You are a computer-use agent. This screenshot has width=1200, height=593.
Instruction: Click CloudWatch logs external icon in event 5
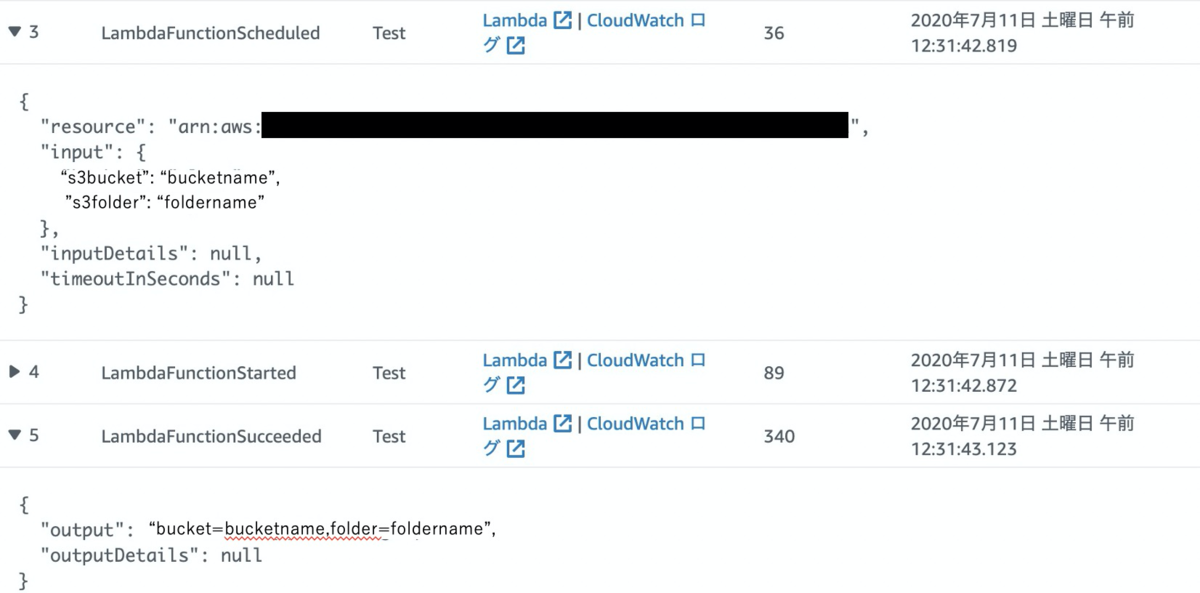(x=516, y=449)
